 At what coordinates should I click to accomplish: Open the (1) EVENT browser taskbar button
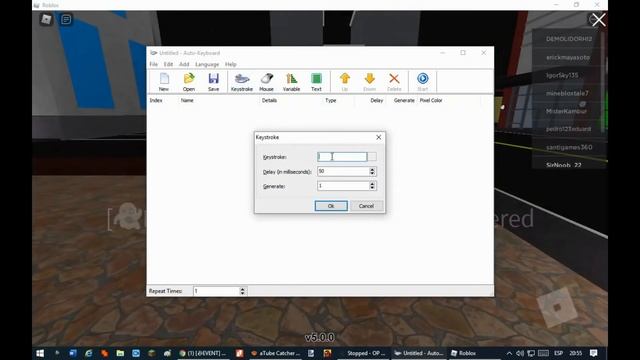pos(203,353)
